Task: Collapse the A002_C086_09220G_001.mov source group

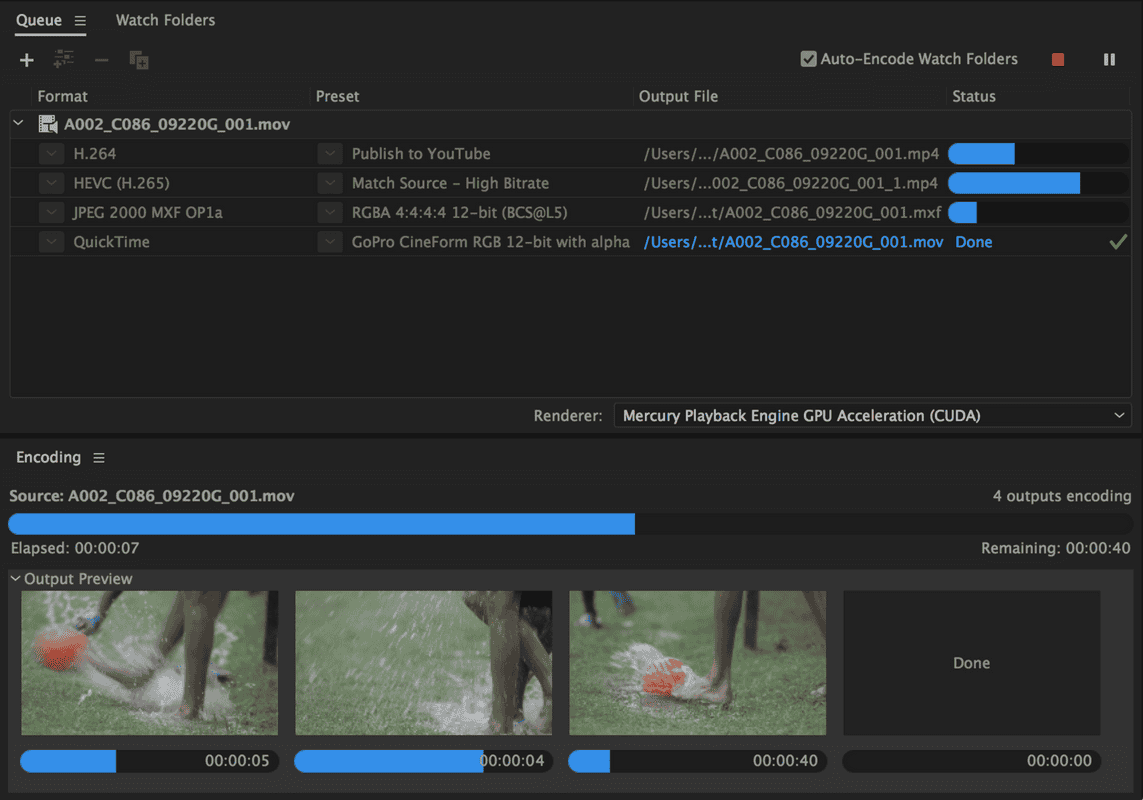Action: coord(19,124)
